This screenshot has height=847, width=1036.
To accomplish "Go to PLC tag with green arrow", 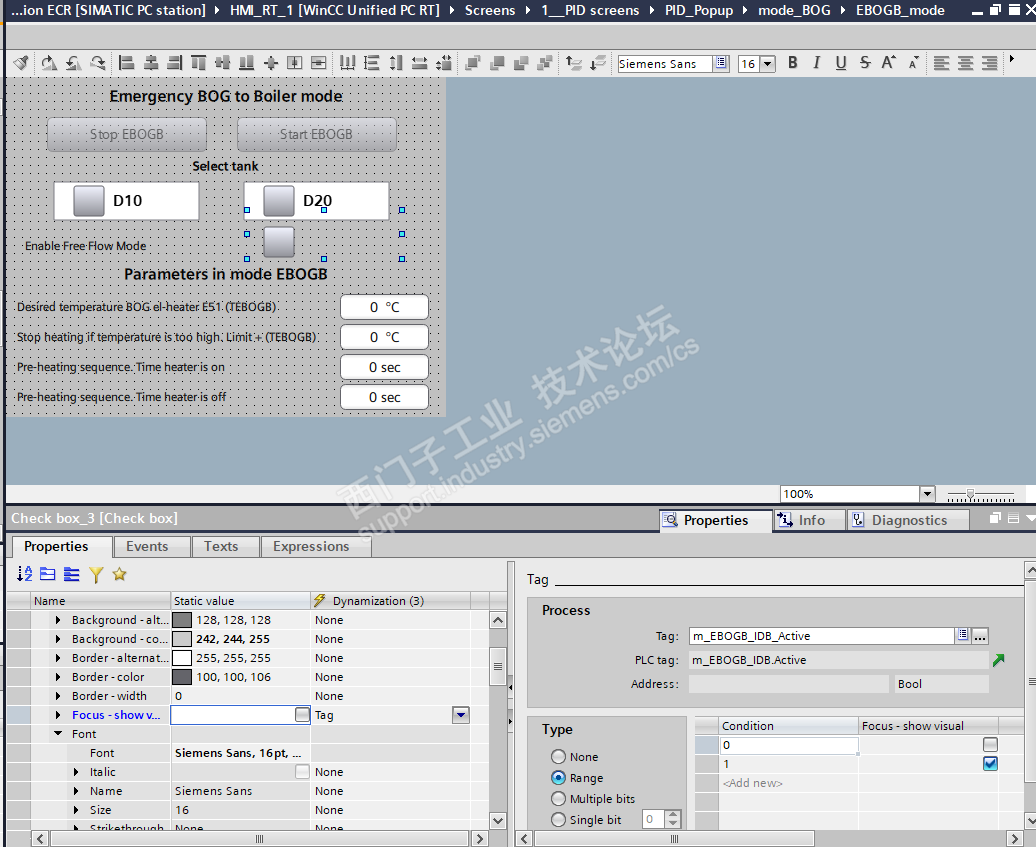I will pos(998,659).
